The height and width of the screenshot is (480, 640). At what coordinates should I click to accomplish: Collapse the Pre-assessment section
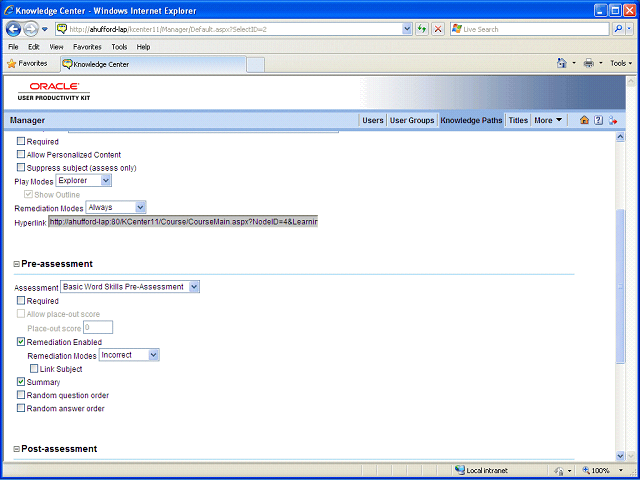(x=17, y=264)
